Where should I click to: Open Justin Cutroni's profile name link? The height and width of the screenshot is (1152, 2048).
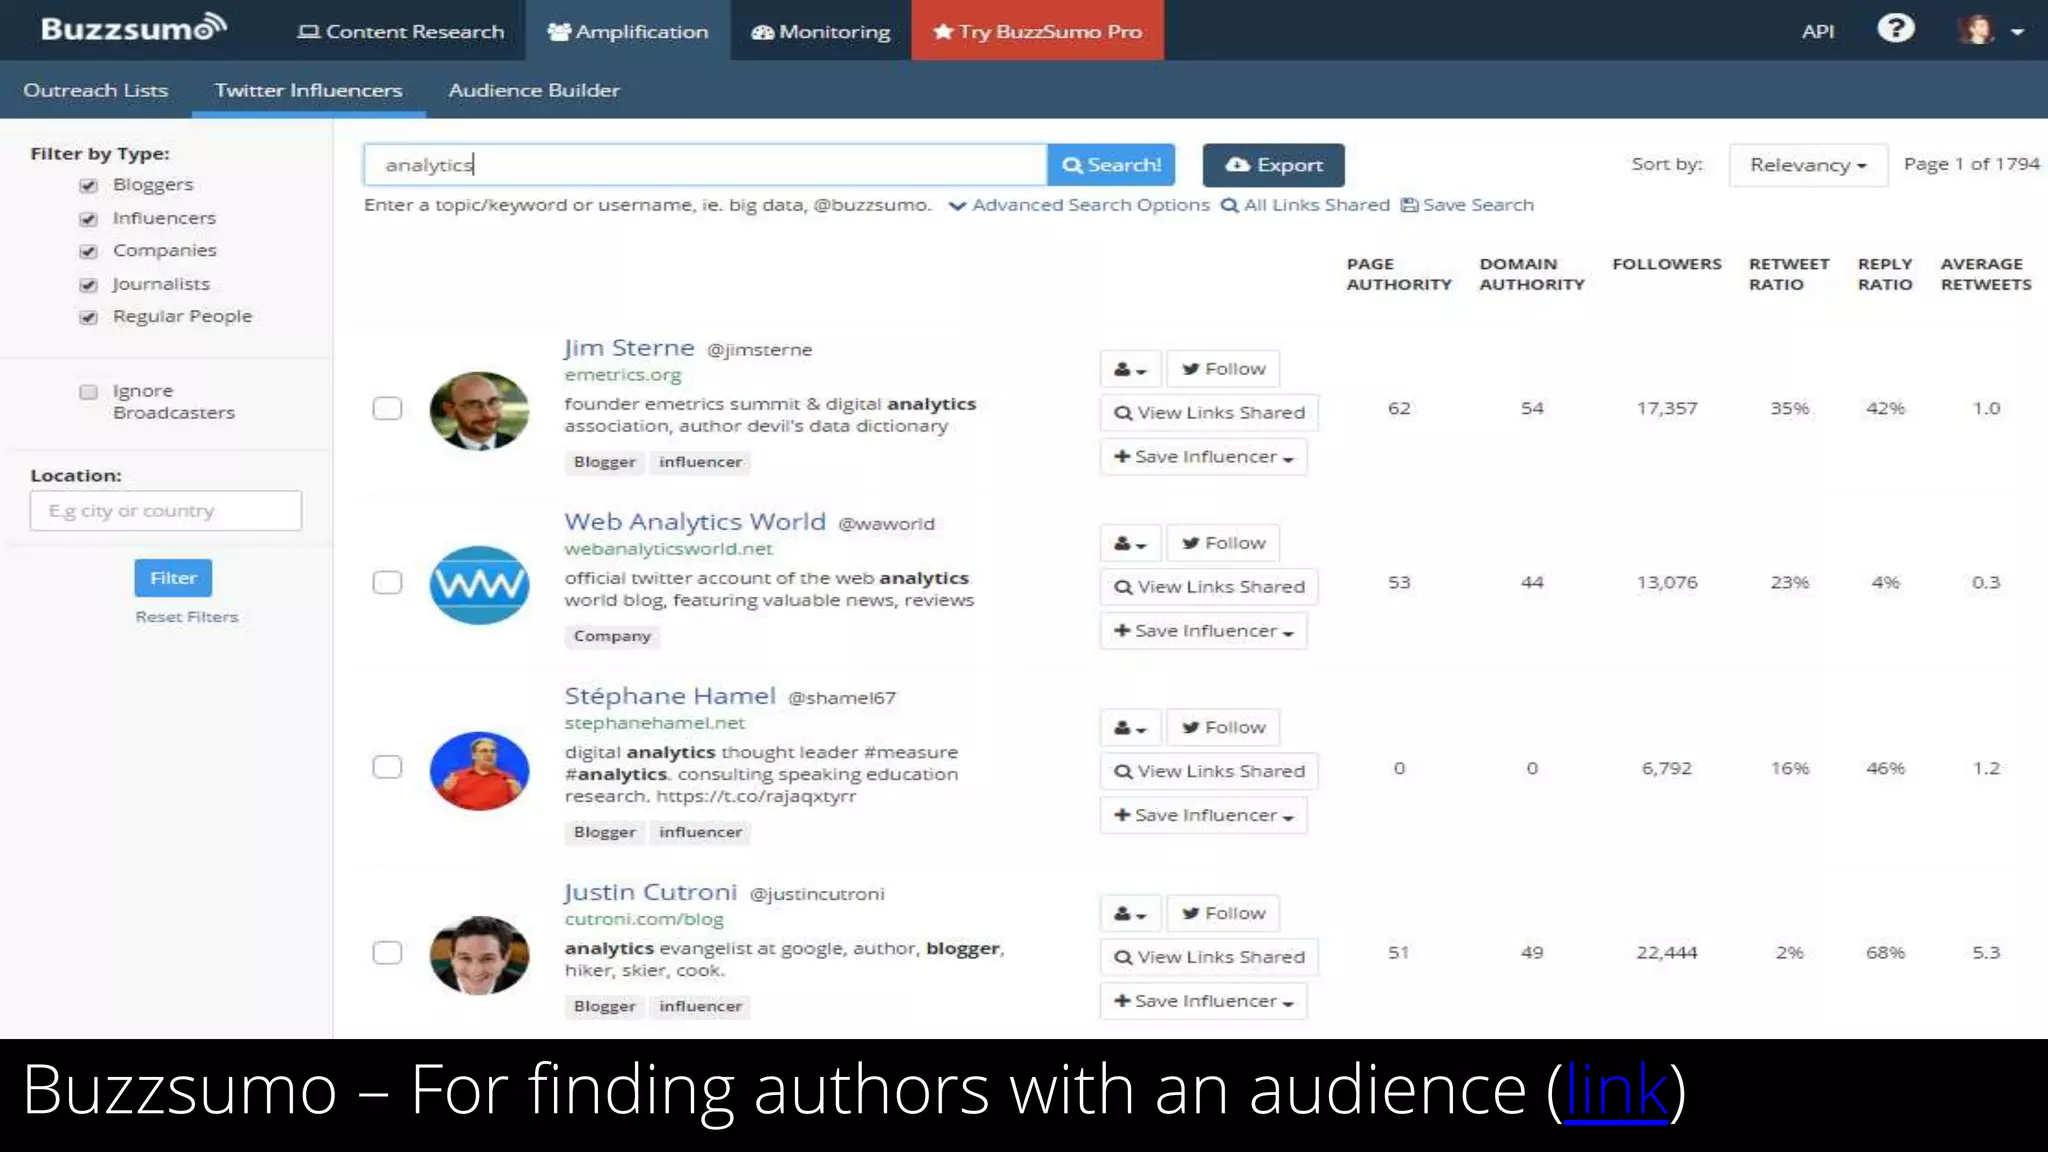pos(651,892)
